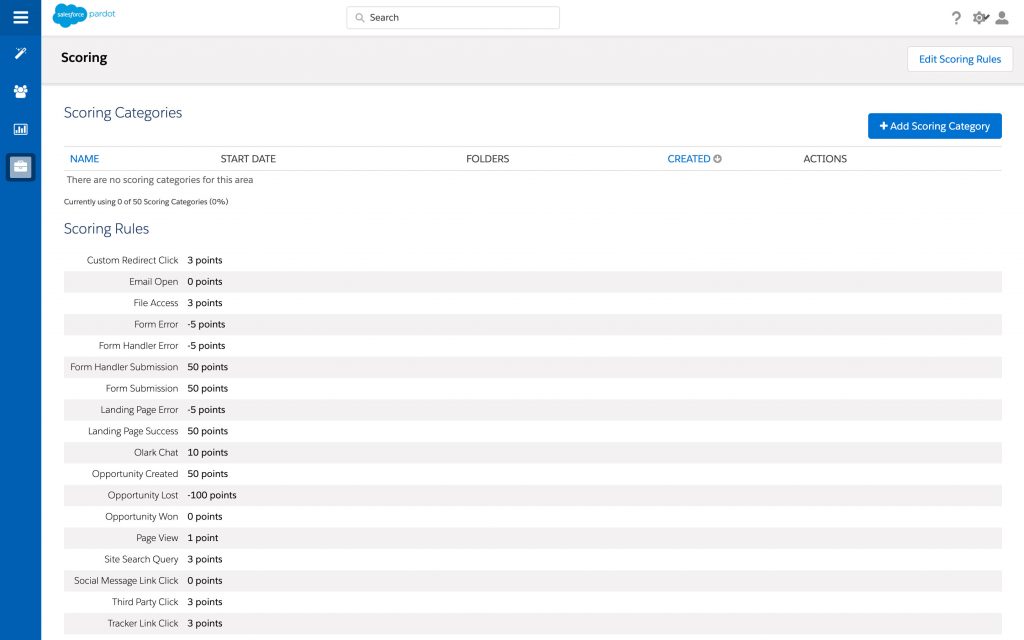Select the Custom Redirect Click rule label
Screen dimensions: 1024x640
click(x=133, y=260)
